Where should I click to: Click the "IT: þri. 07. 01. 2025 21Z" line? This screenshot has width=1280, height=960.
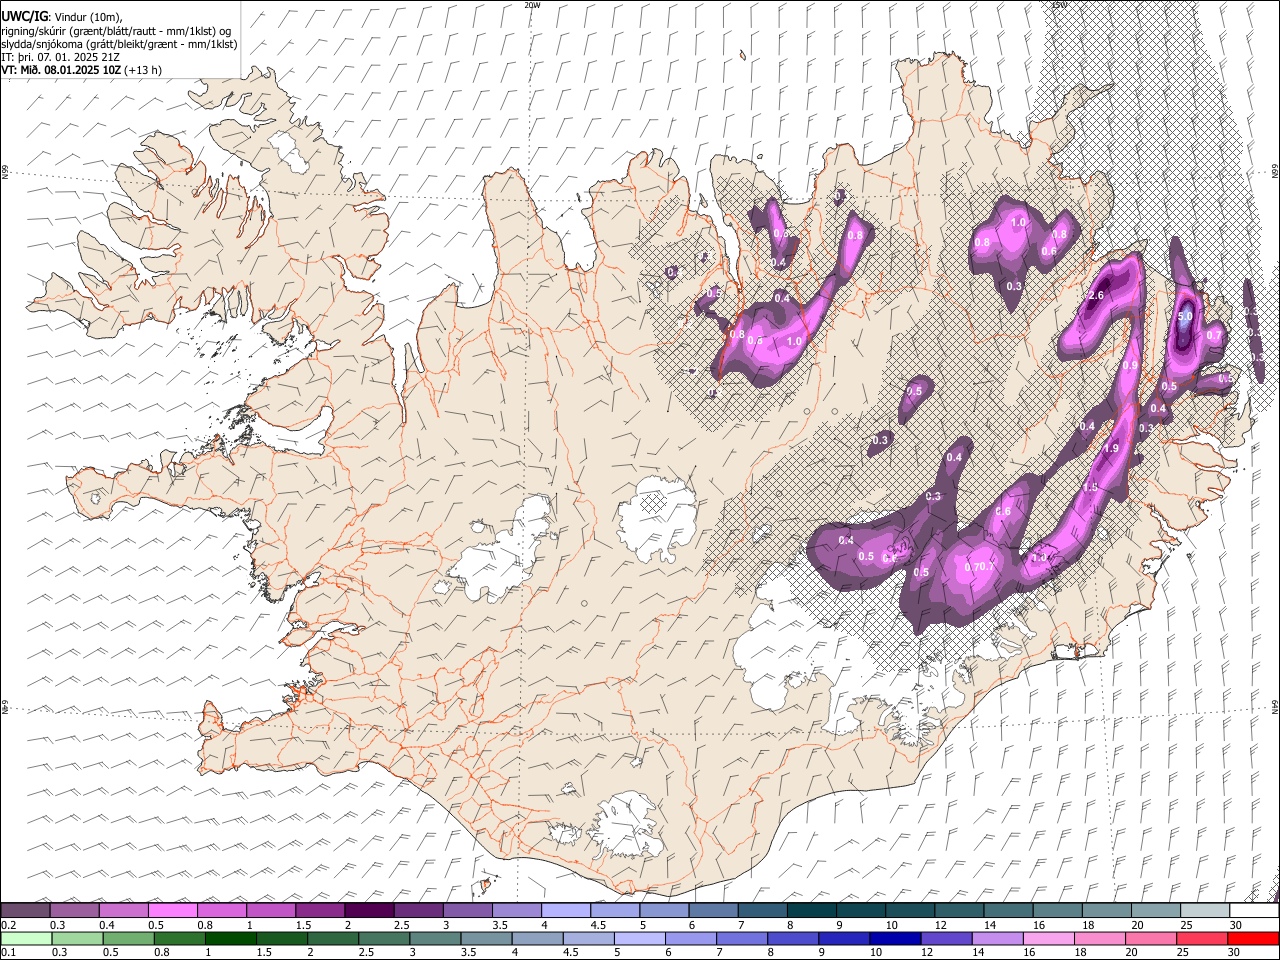click(62, 57)
